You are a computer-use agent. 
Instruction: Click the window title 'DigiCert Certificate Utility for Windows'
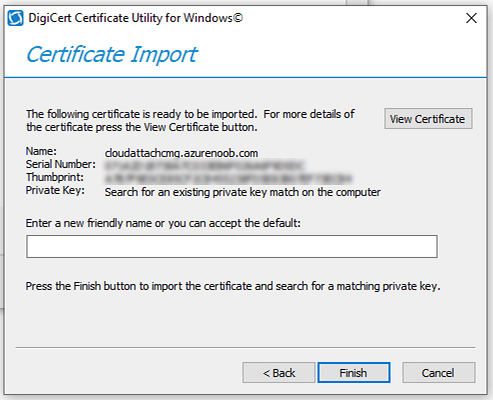136,18
